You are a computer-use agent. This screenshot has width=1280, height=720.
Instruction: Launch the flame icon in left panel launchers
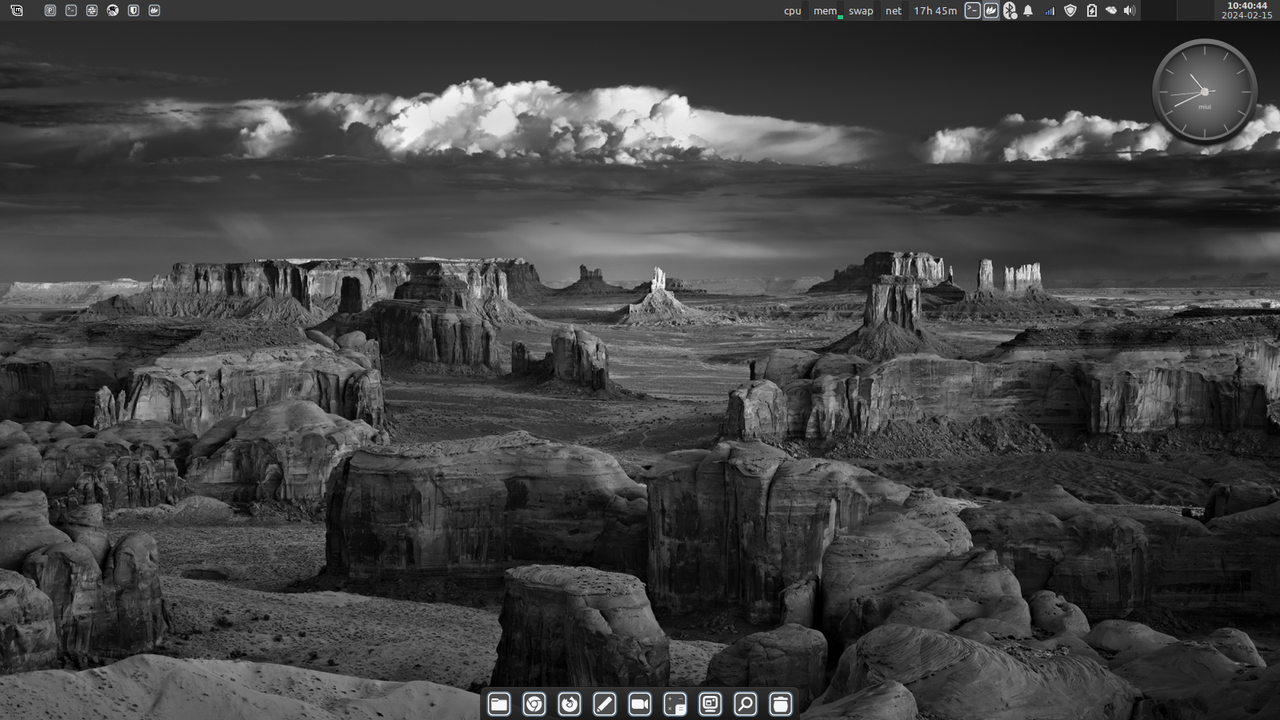pyautogui.click(x=154, y=10)
